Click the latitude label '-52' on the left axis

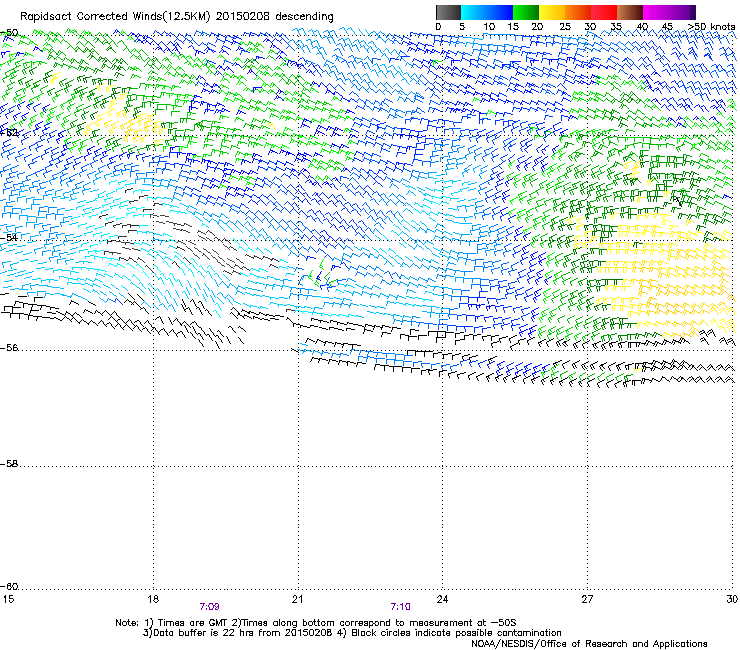[9, 133]
